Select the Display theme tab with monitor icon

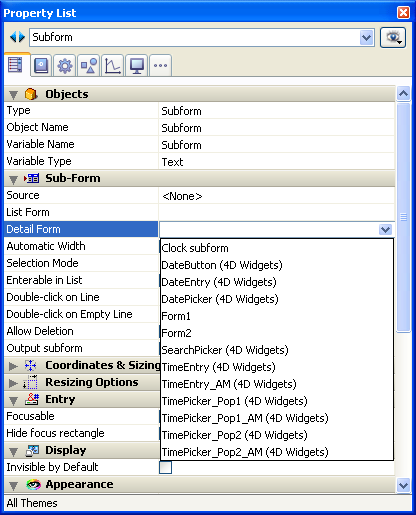click(137, 66)
